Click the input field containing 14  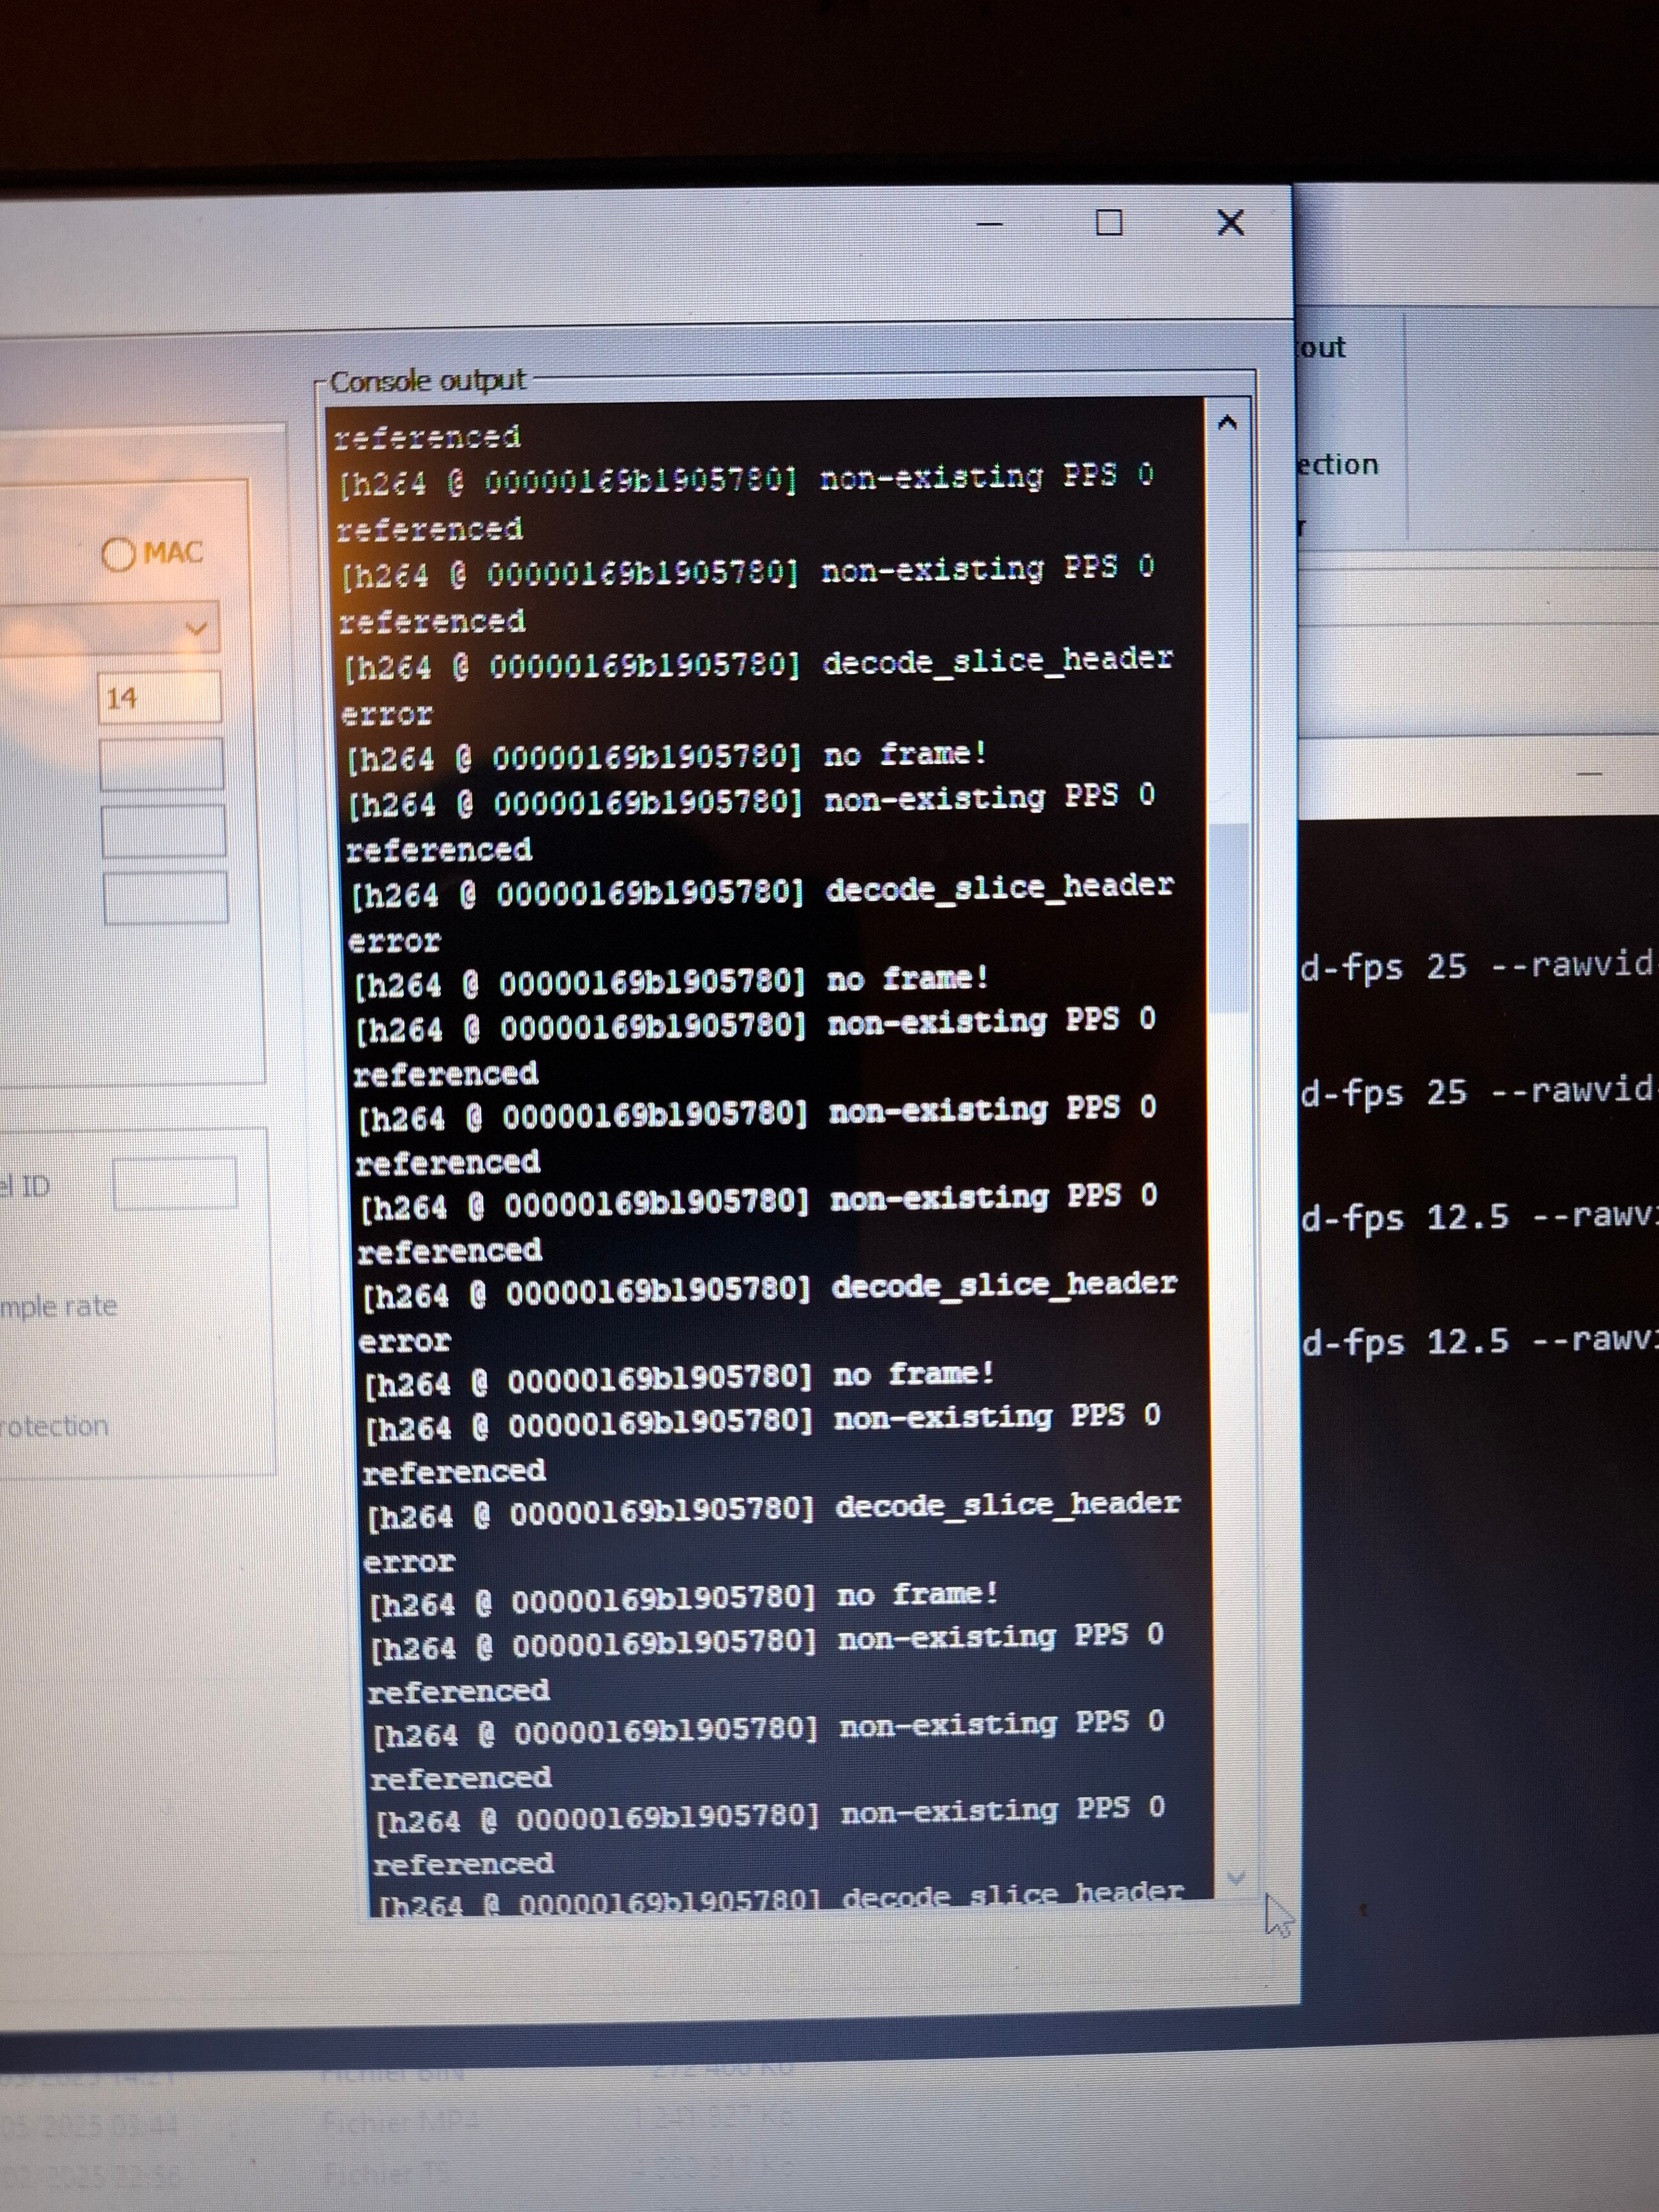point(160,697)
